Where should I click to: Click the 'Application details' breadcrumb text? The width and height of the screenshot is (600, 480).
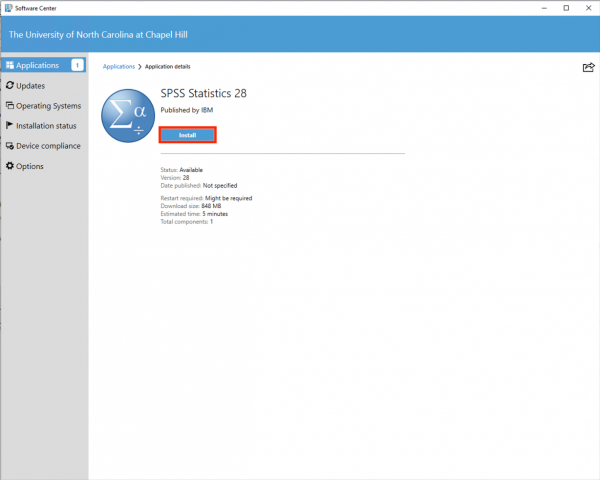[x=168, y=67]
